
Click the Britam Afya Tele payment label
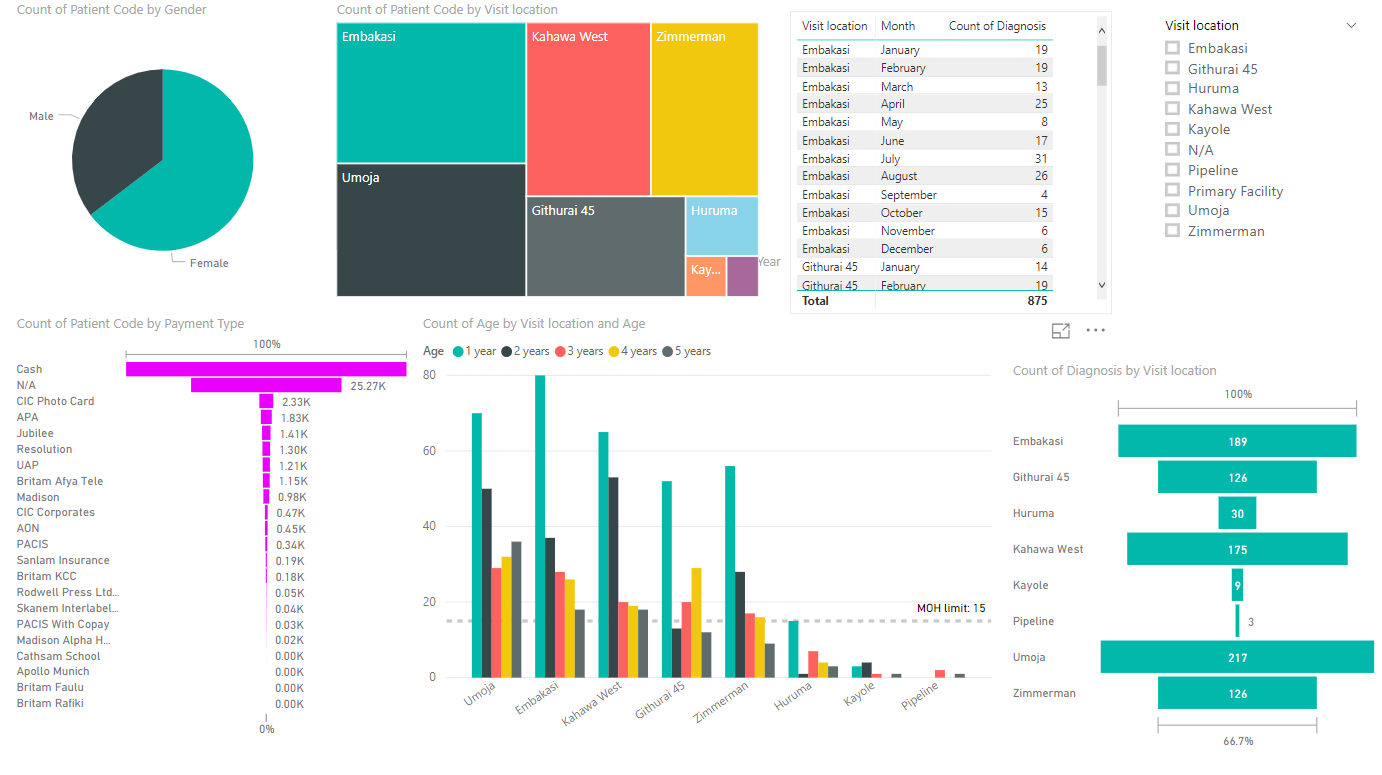[x=60, y=481]
